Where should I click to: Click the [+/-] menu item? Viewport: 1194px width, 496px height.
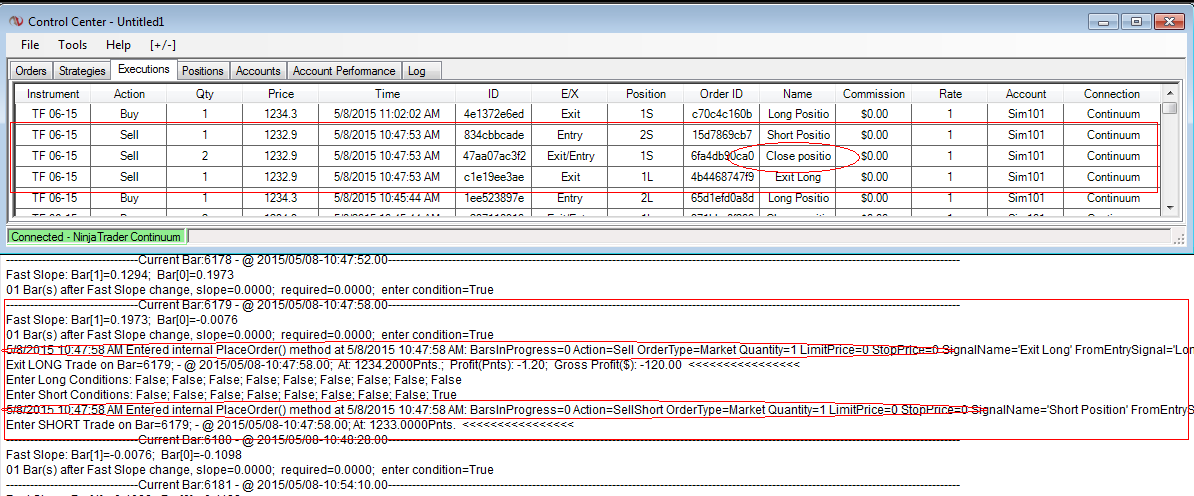click(163, 45)
